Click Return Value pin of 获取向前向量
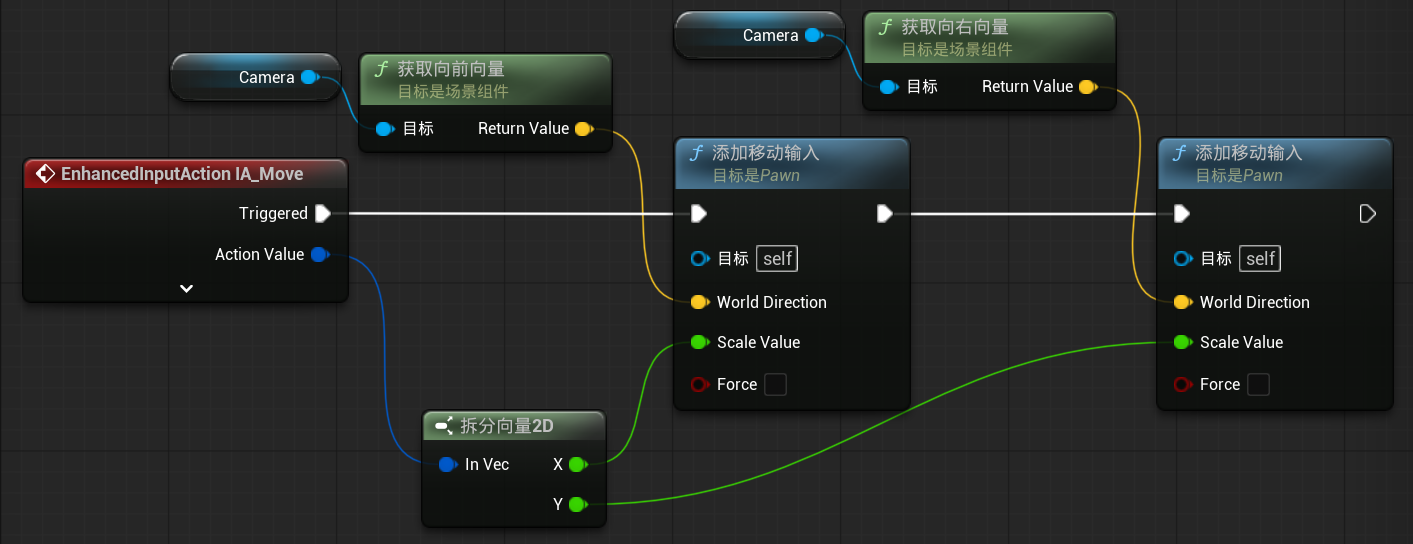Viewport: 1413px width, 544px height. [584, 129]
